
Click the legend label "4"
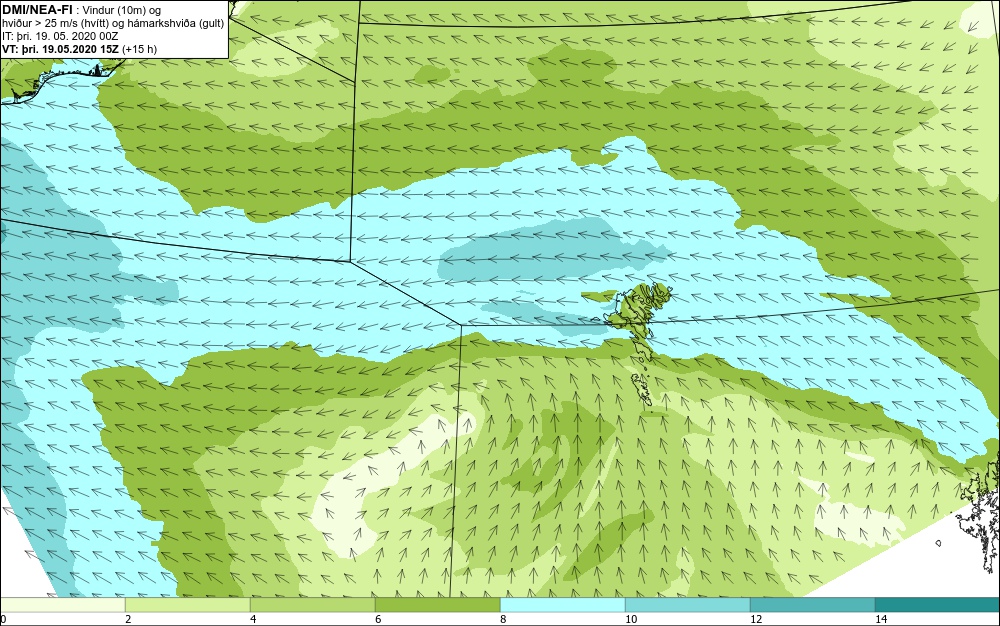tap(253, 619)
